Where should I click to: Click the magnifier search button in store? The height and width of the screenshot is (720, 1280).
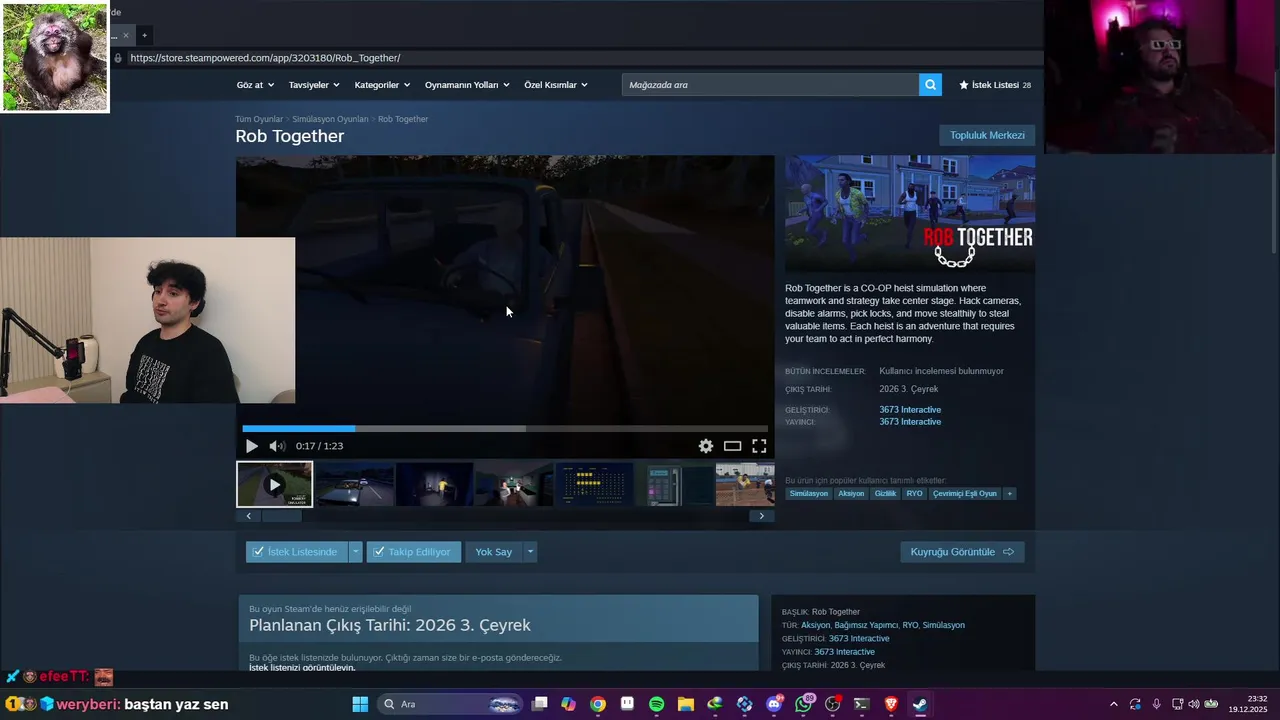tap(930, 85)
